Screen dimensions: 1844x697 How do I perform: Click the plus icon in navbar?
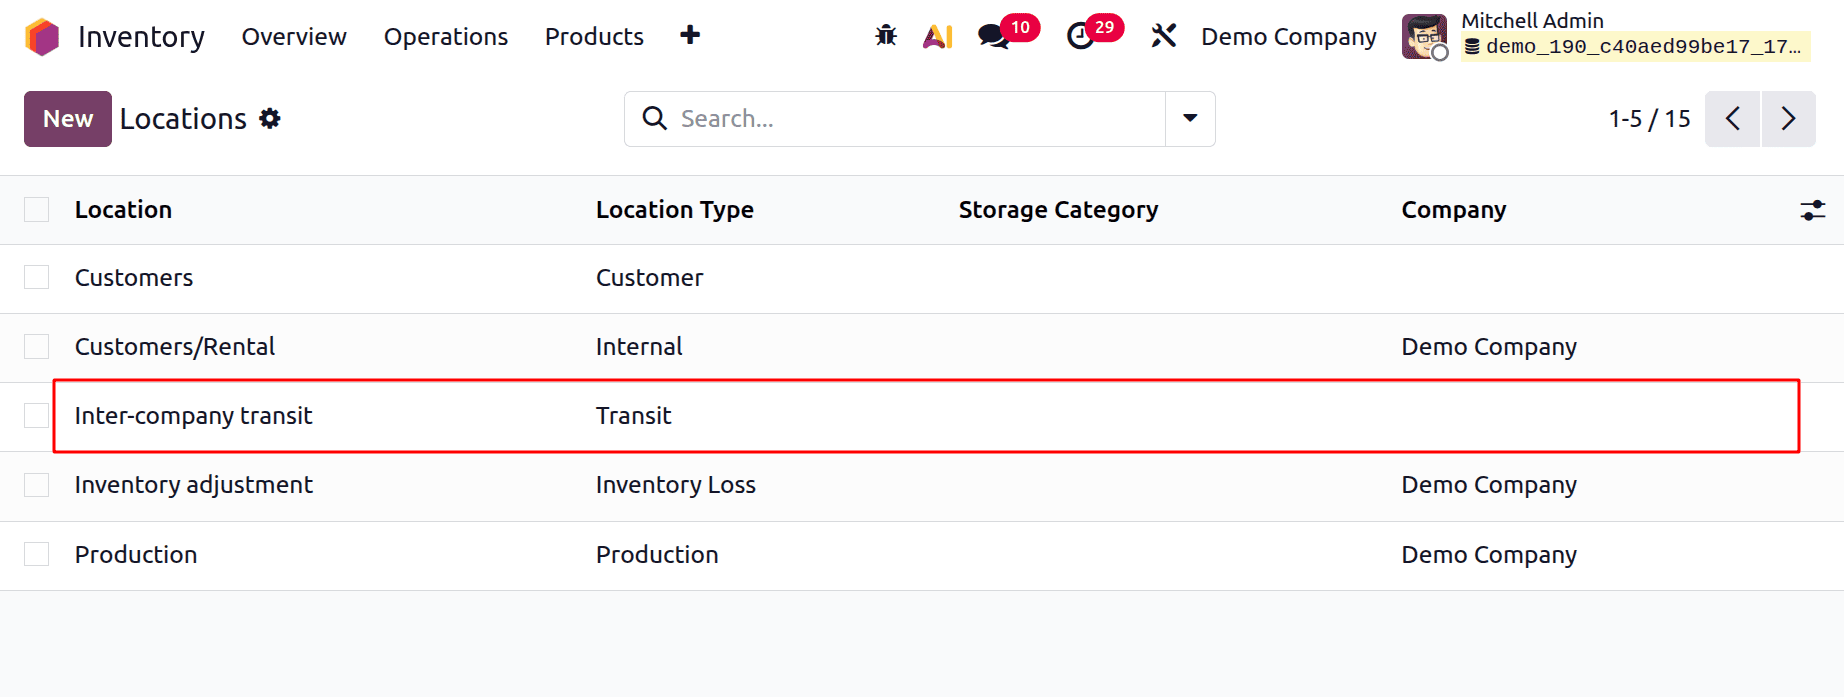tap(690, 36)
